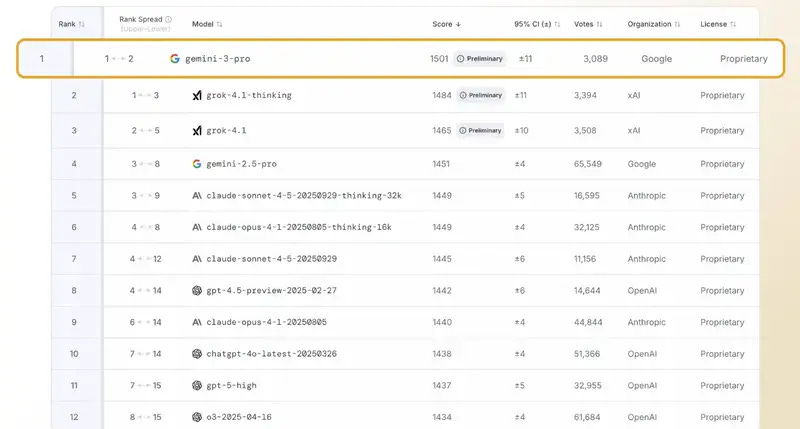Screen dimensions: 800x429
Task: Click the xAI organization cell for grok-4.1-thinking
Action: 634,95
